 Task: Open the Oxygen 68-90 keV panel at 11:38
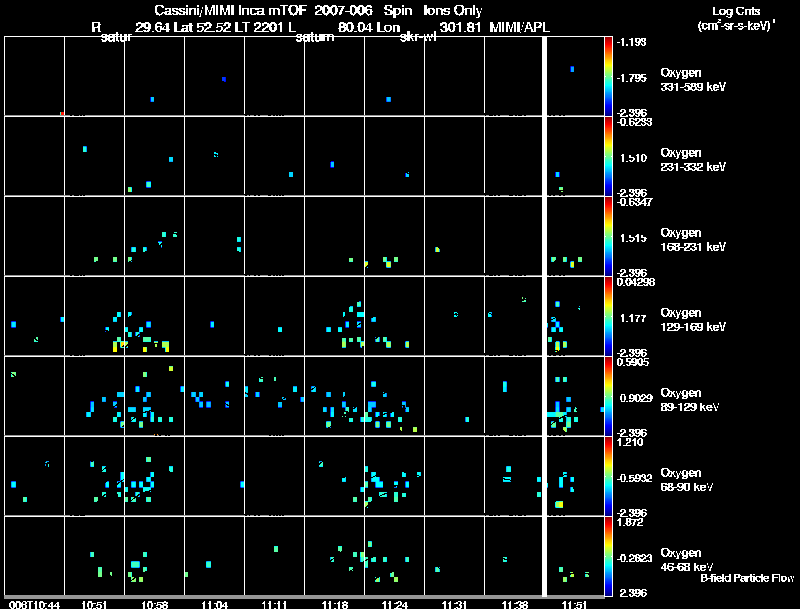[x=513, y=476]
